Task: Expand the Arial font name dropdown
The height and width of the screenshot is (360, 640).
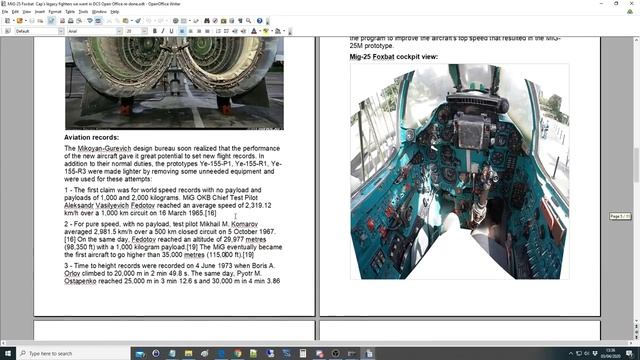Action: pyautogui.click(x=119, y=31)
